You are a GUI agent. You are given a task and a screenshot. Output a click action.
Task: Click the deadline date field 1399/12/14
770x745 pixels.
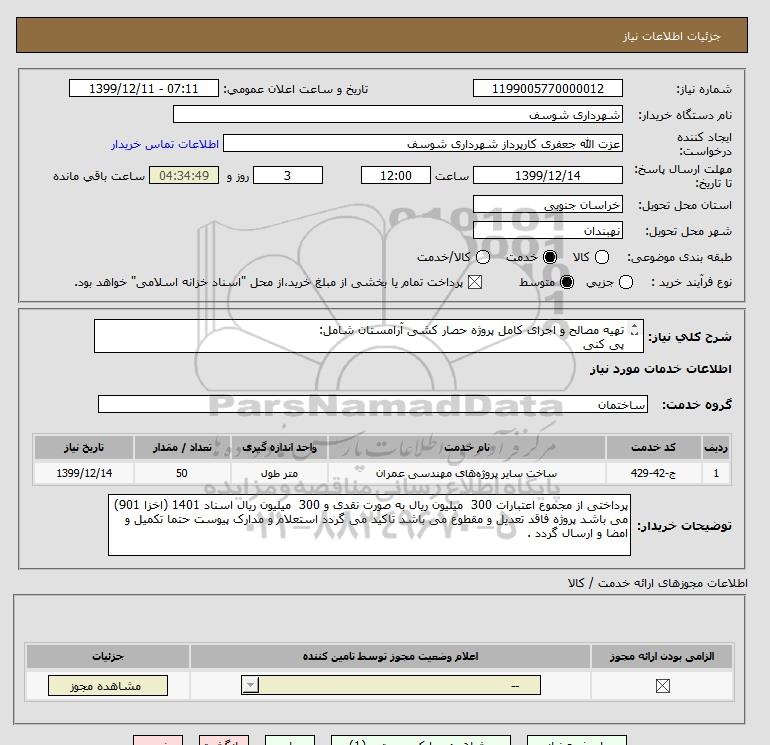click(x=548, y=175)
